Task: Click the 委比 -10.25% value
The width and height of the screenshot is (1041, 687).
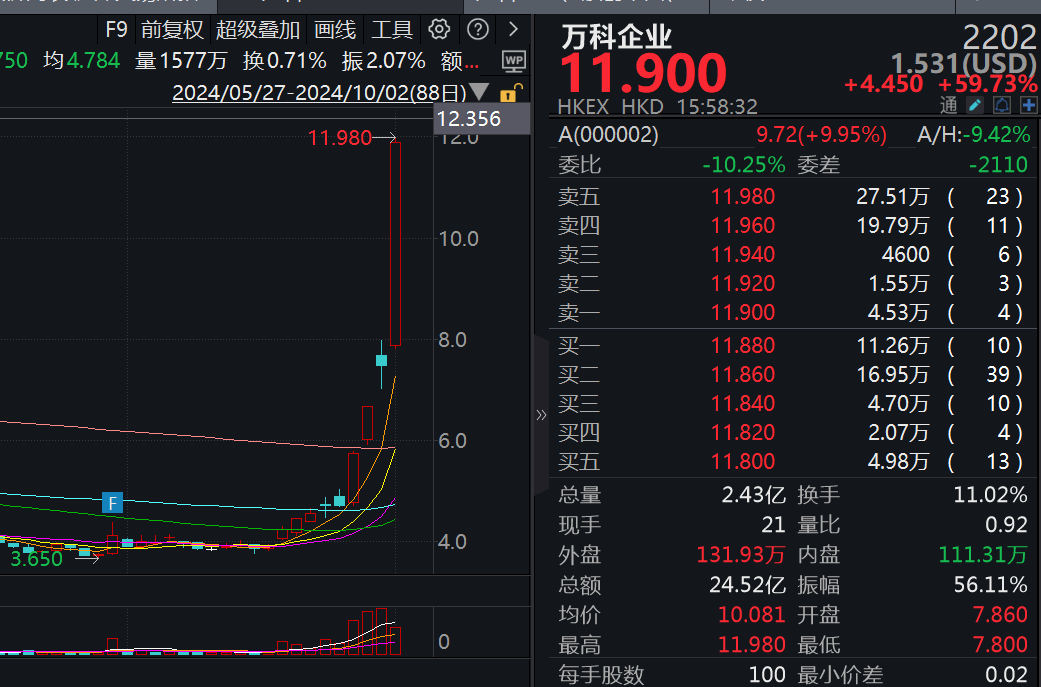Action: pyautogui.click(x=744, y=164)
